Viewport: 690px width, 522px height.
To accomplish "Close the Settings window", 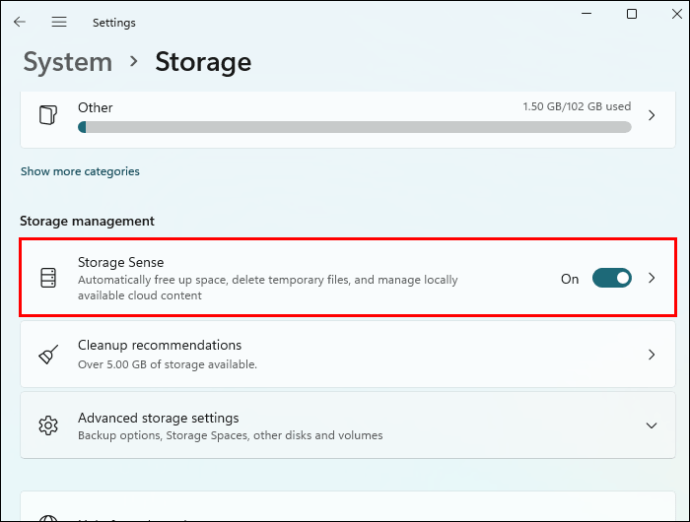I will (x=678, y=14).
